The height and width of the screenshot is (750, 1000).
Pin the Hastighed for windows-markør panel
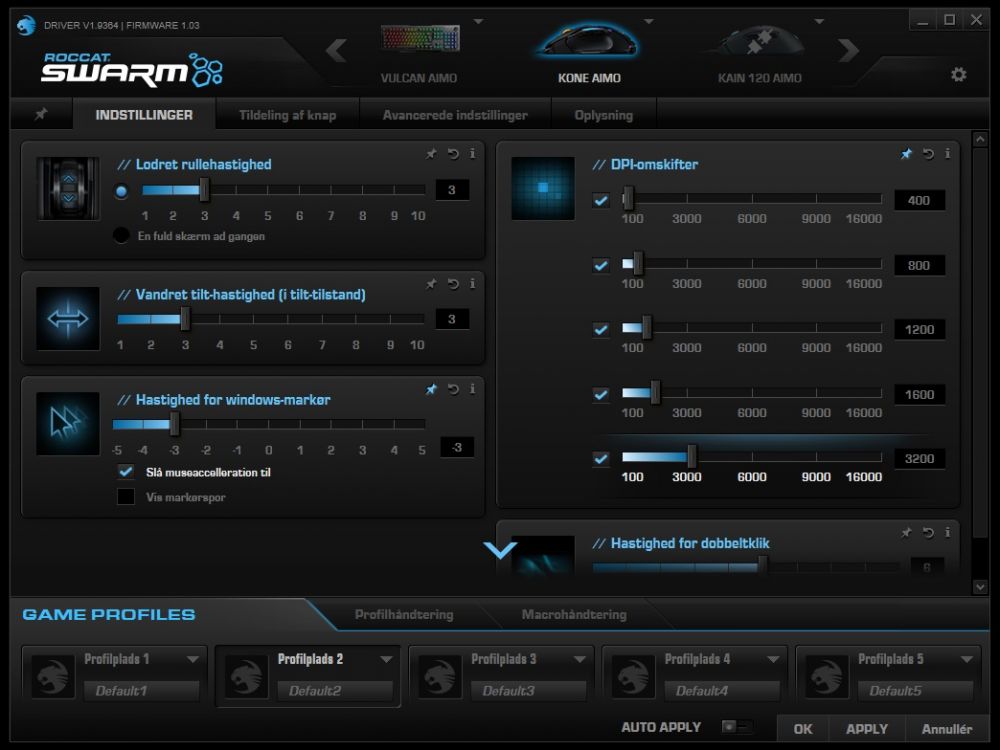click(x=432, y=389)
